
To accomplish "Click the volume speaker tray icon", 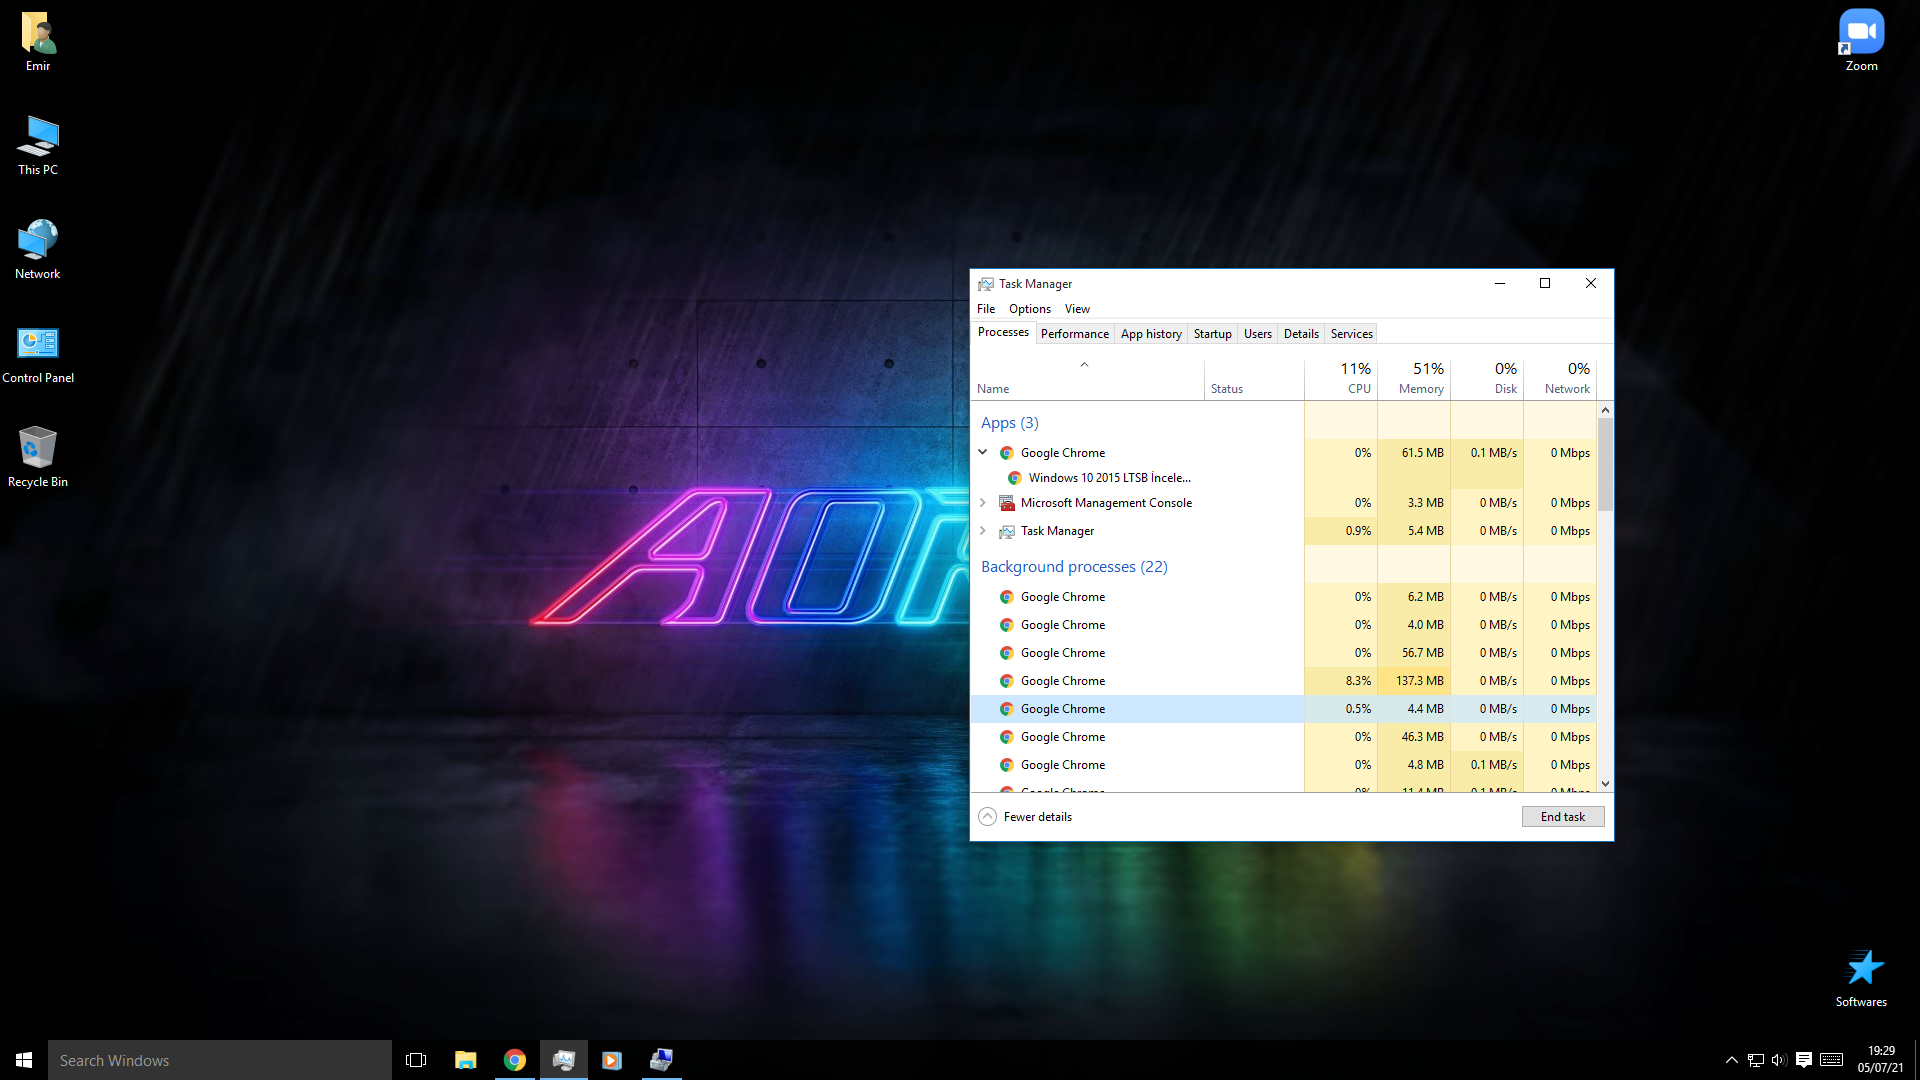I will click(x=1779, y=1060).
